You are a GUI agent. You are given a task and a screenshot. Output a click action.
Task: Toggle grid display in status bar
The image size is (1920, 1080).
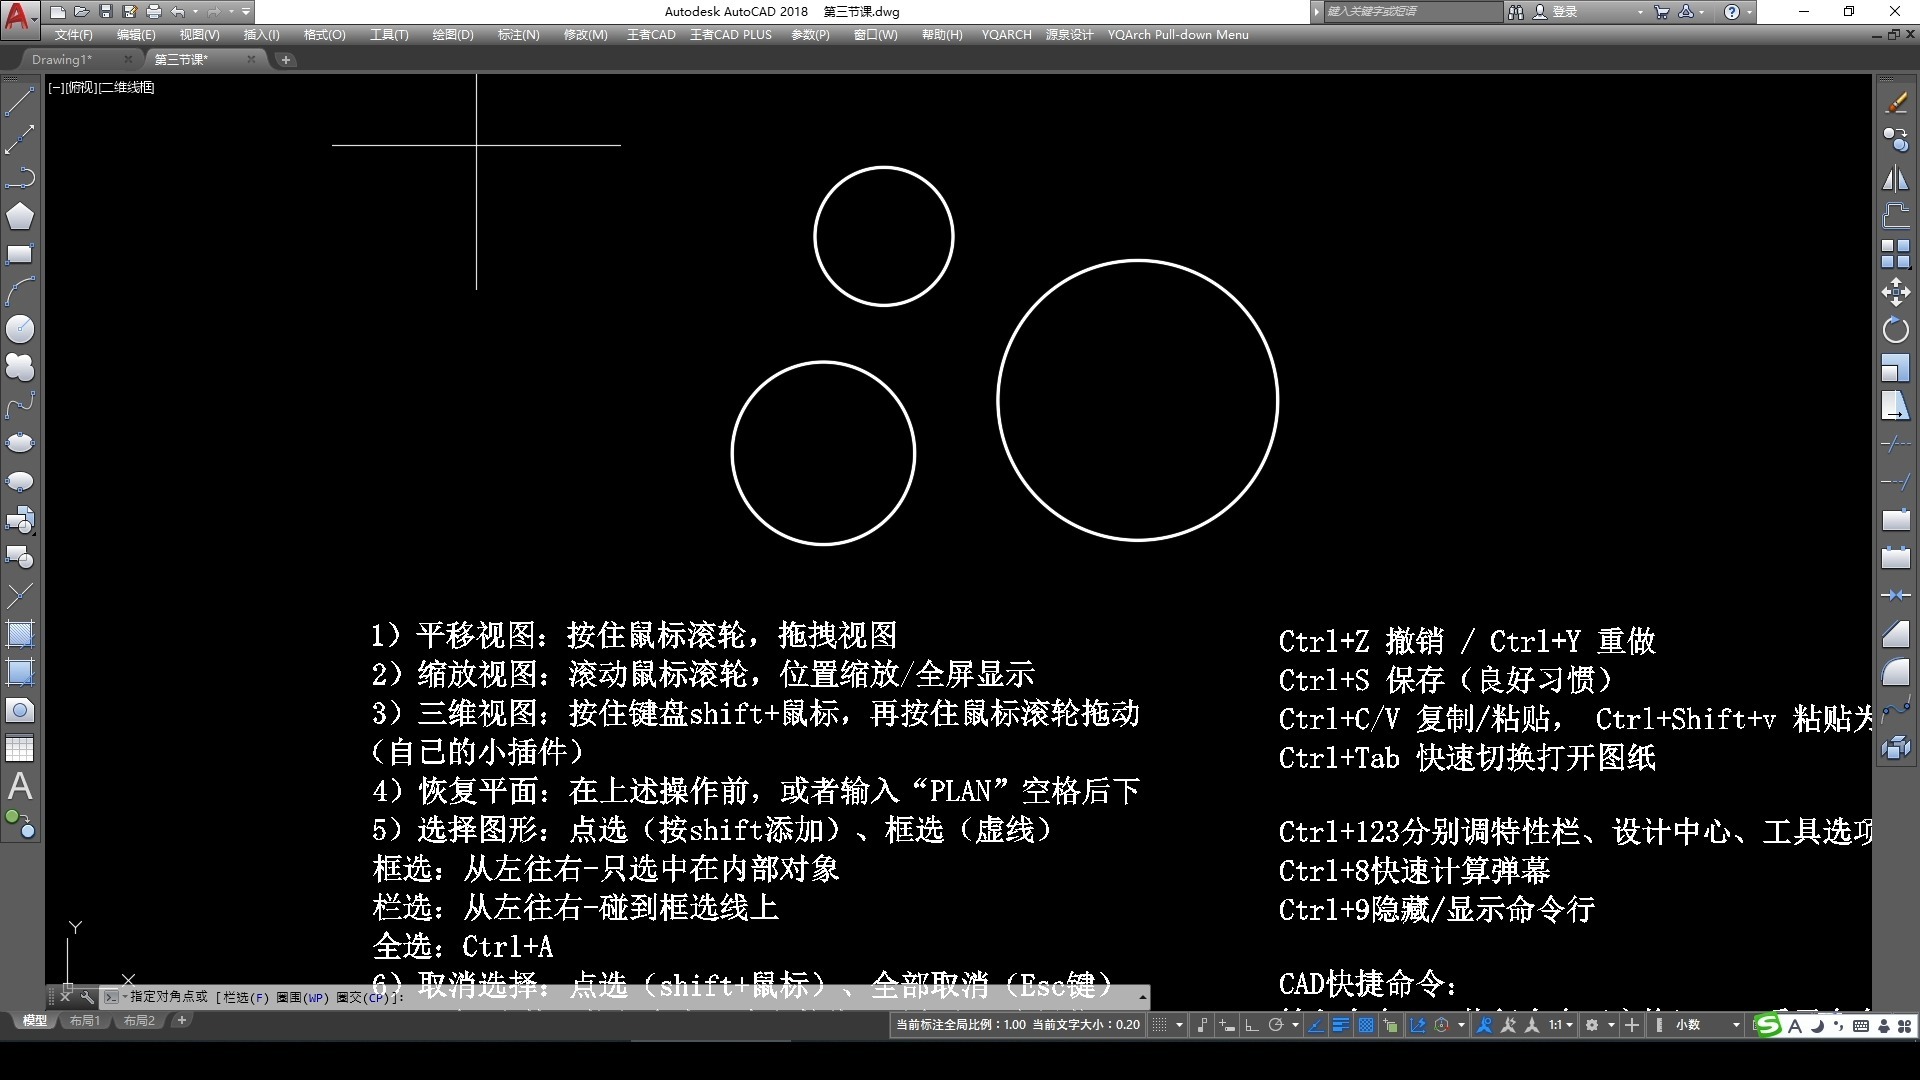1159,1025
